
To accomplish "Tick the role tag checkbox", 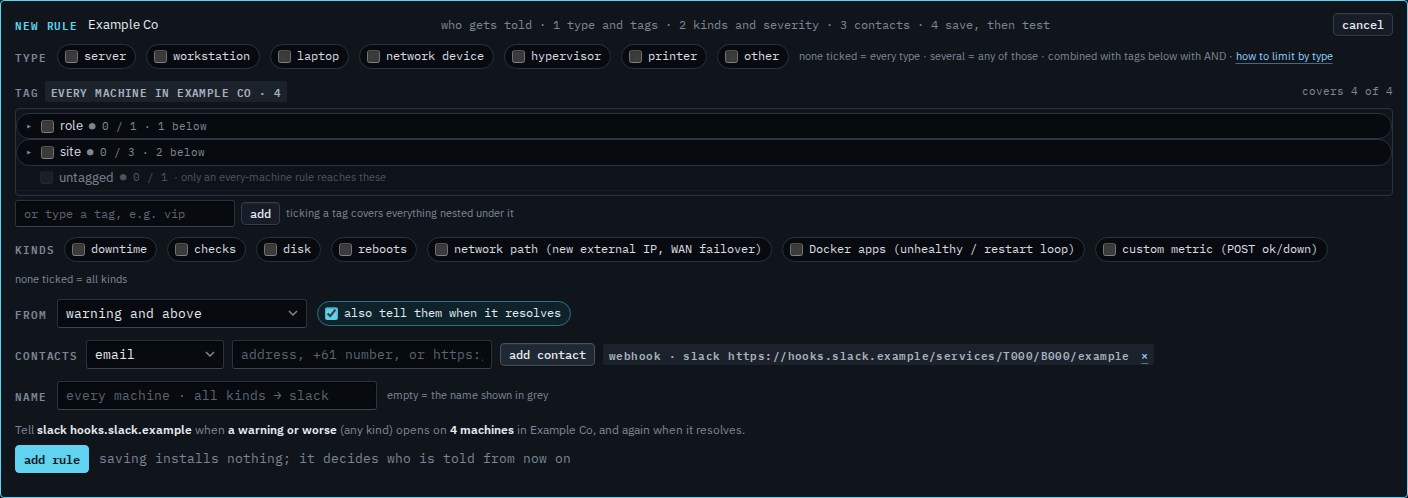I will (x=47, y=126).
